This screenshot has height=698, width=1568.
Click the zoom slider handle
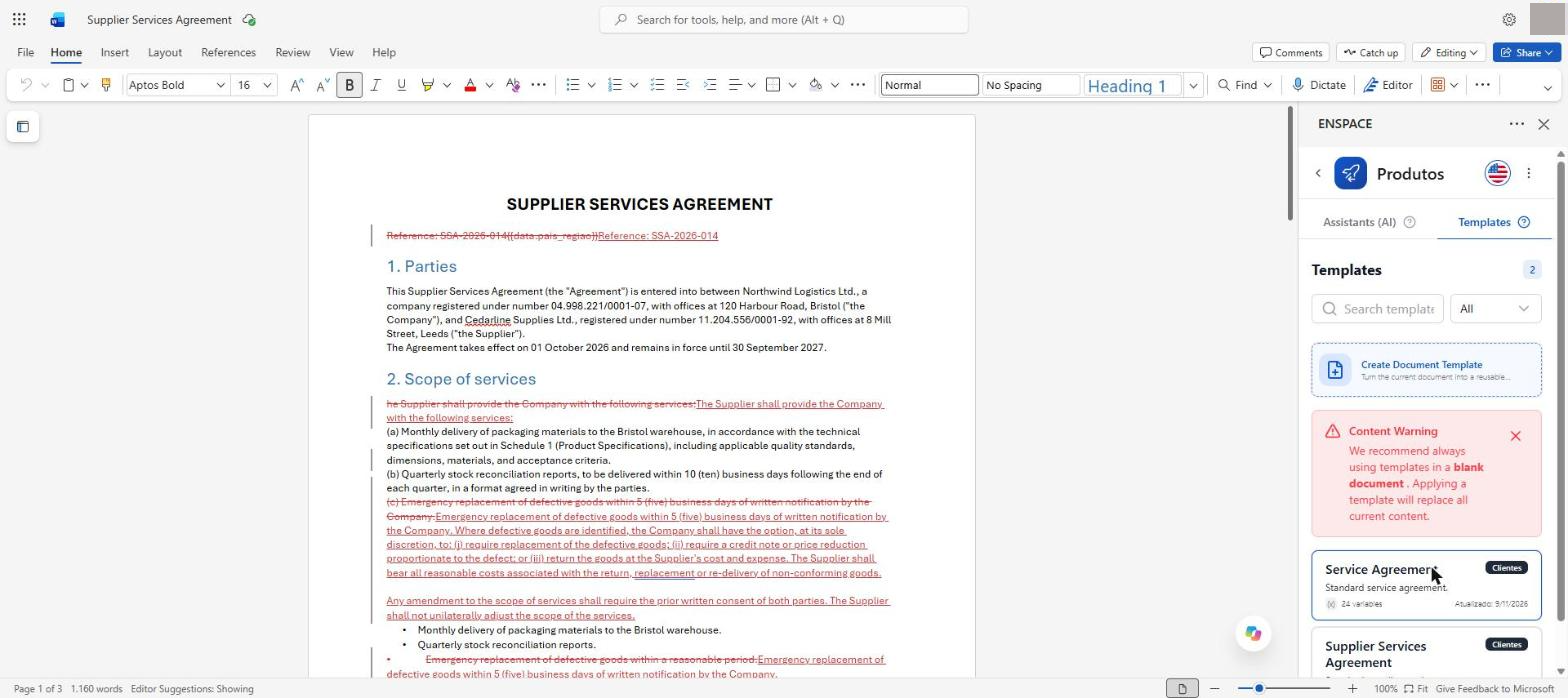pyautogui.click(x=1259, y=689)
